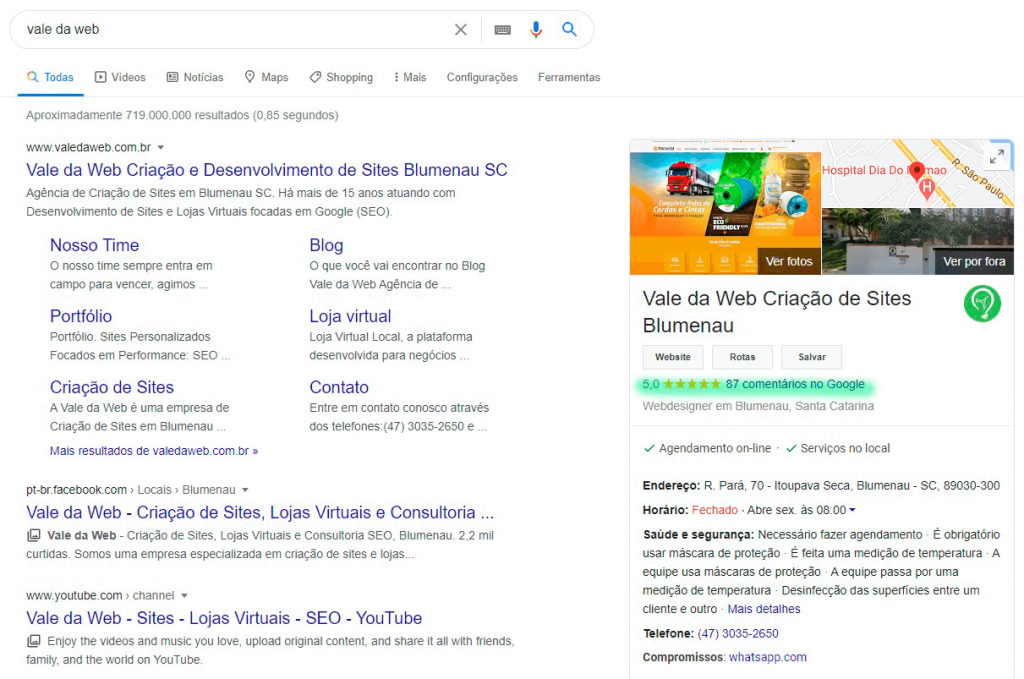Open 87 comentários no Google reviews
This screenshot has height=679, width=1024.
[x=795, y=384]
